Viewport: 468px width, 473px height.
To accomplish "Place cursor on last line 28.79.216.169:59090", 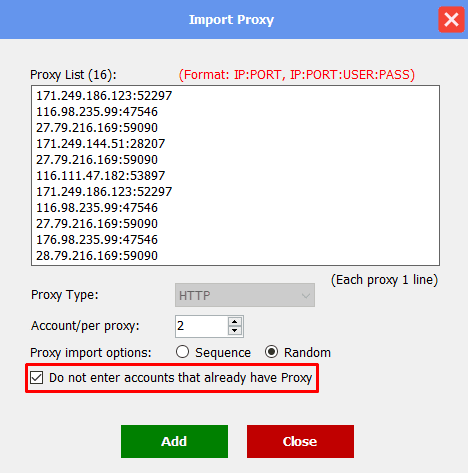I will coord(97,256).
